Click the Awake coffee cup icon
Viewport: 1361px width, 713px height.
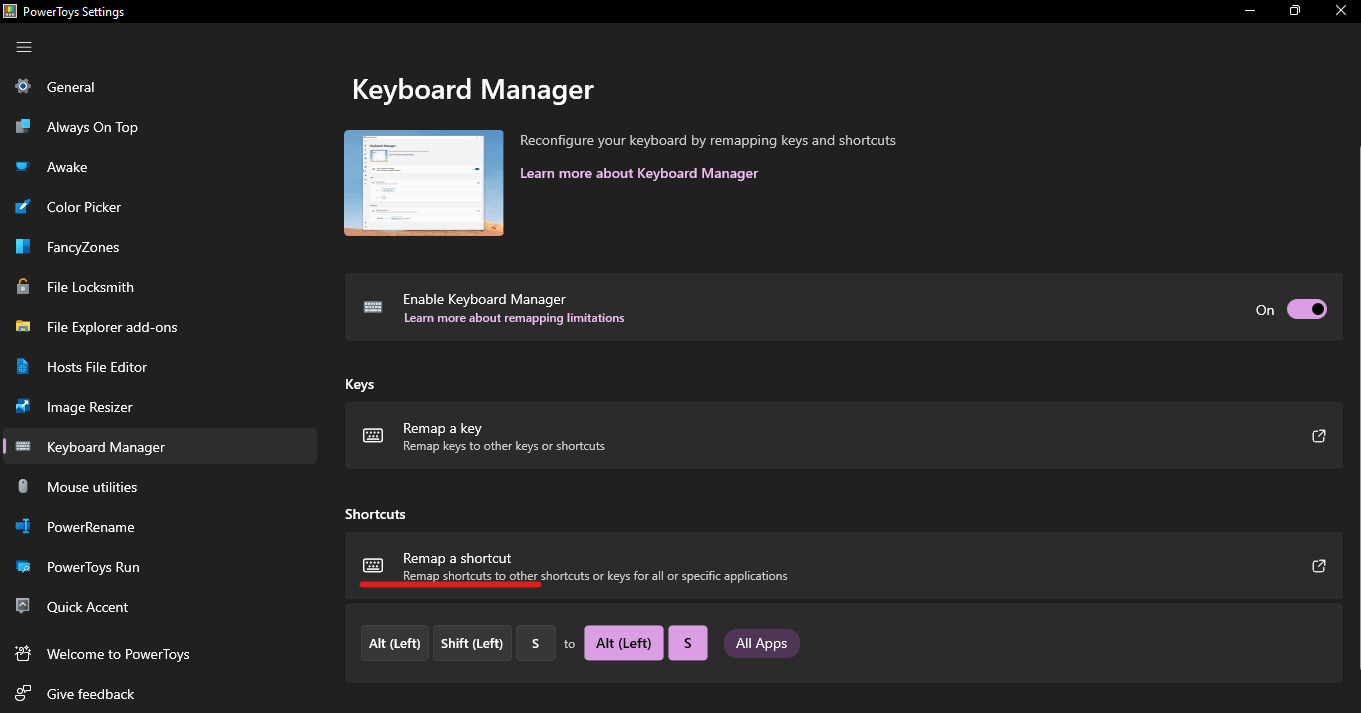pos(24,167)
